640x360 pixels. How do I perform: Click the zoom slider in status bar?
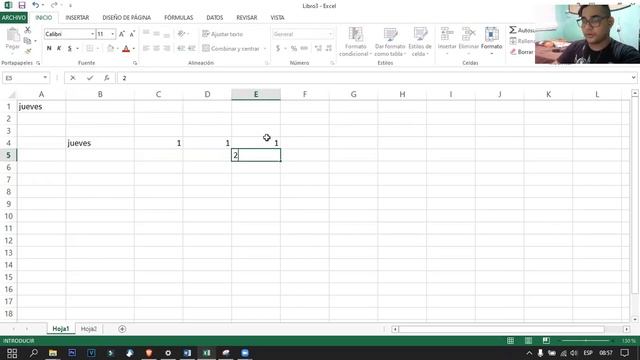pyautogui.click(x=586, y=340)
